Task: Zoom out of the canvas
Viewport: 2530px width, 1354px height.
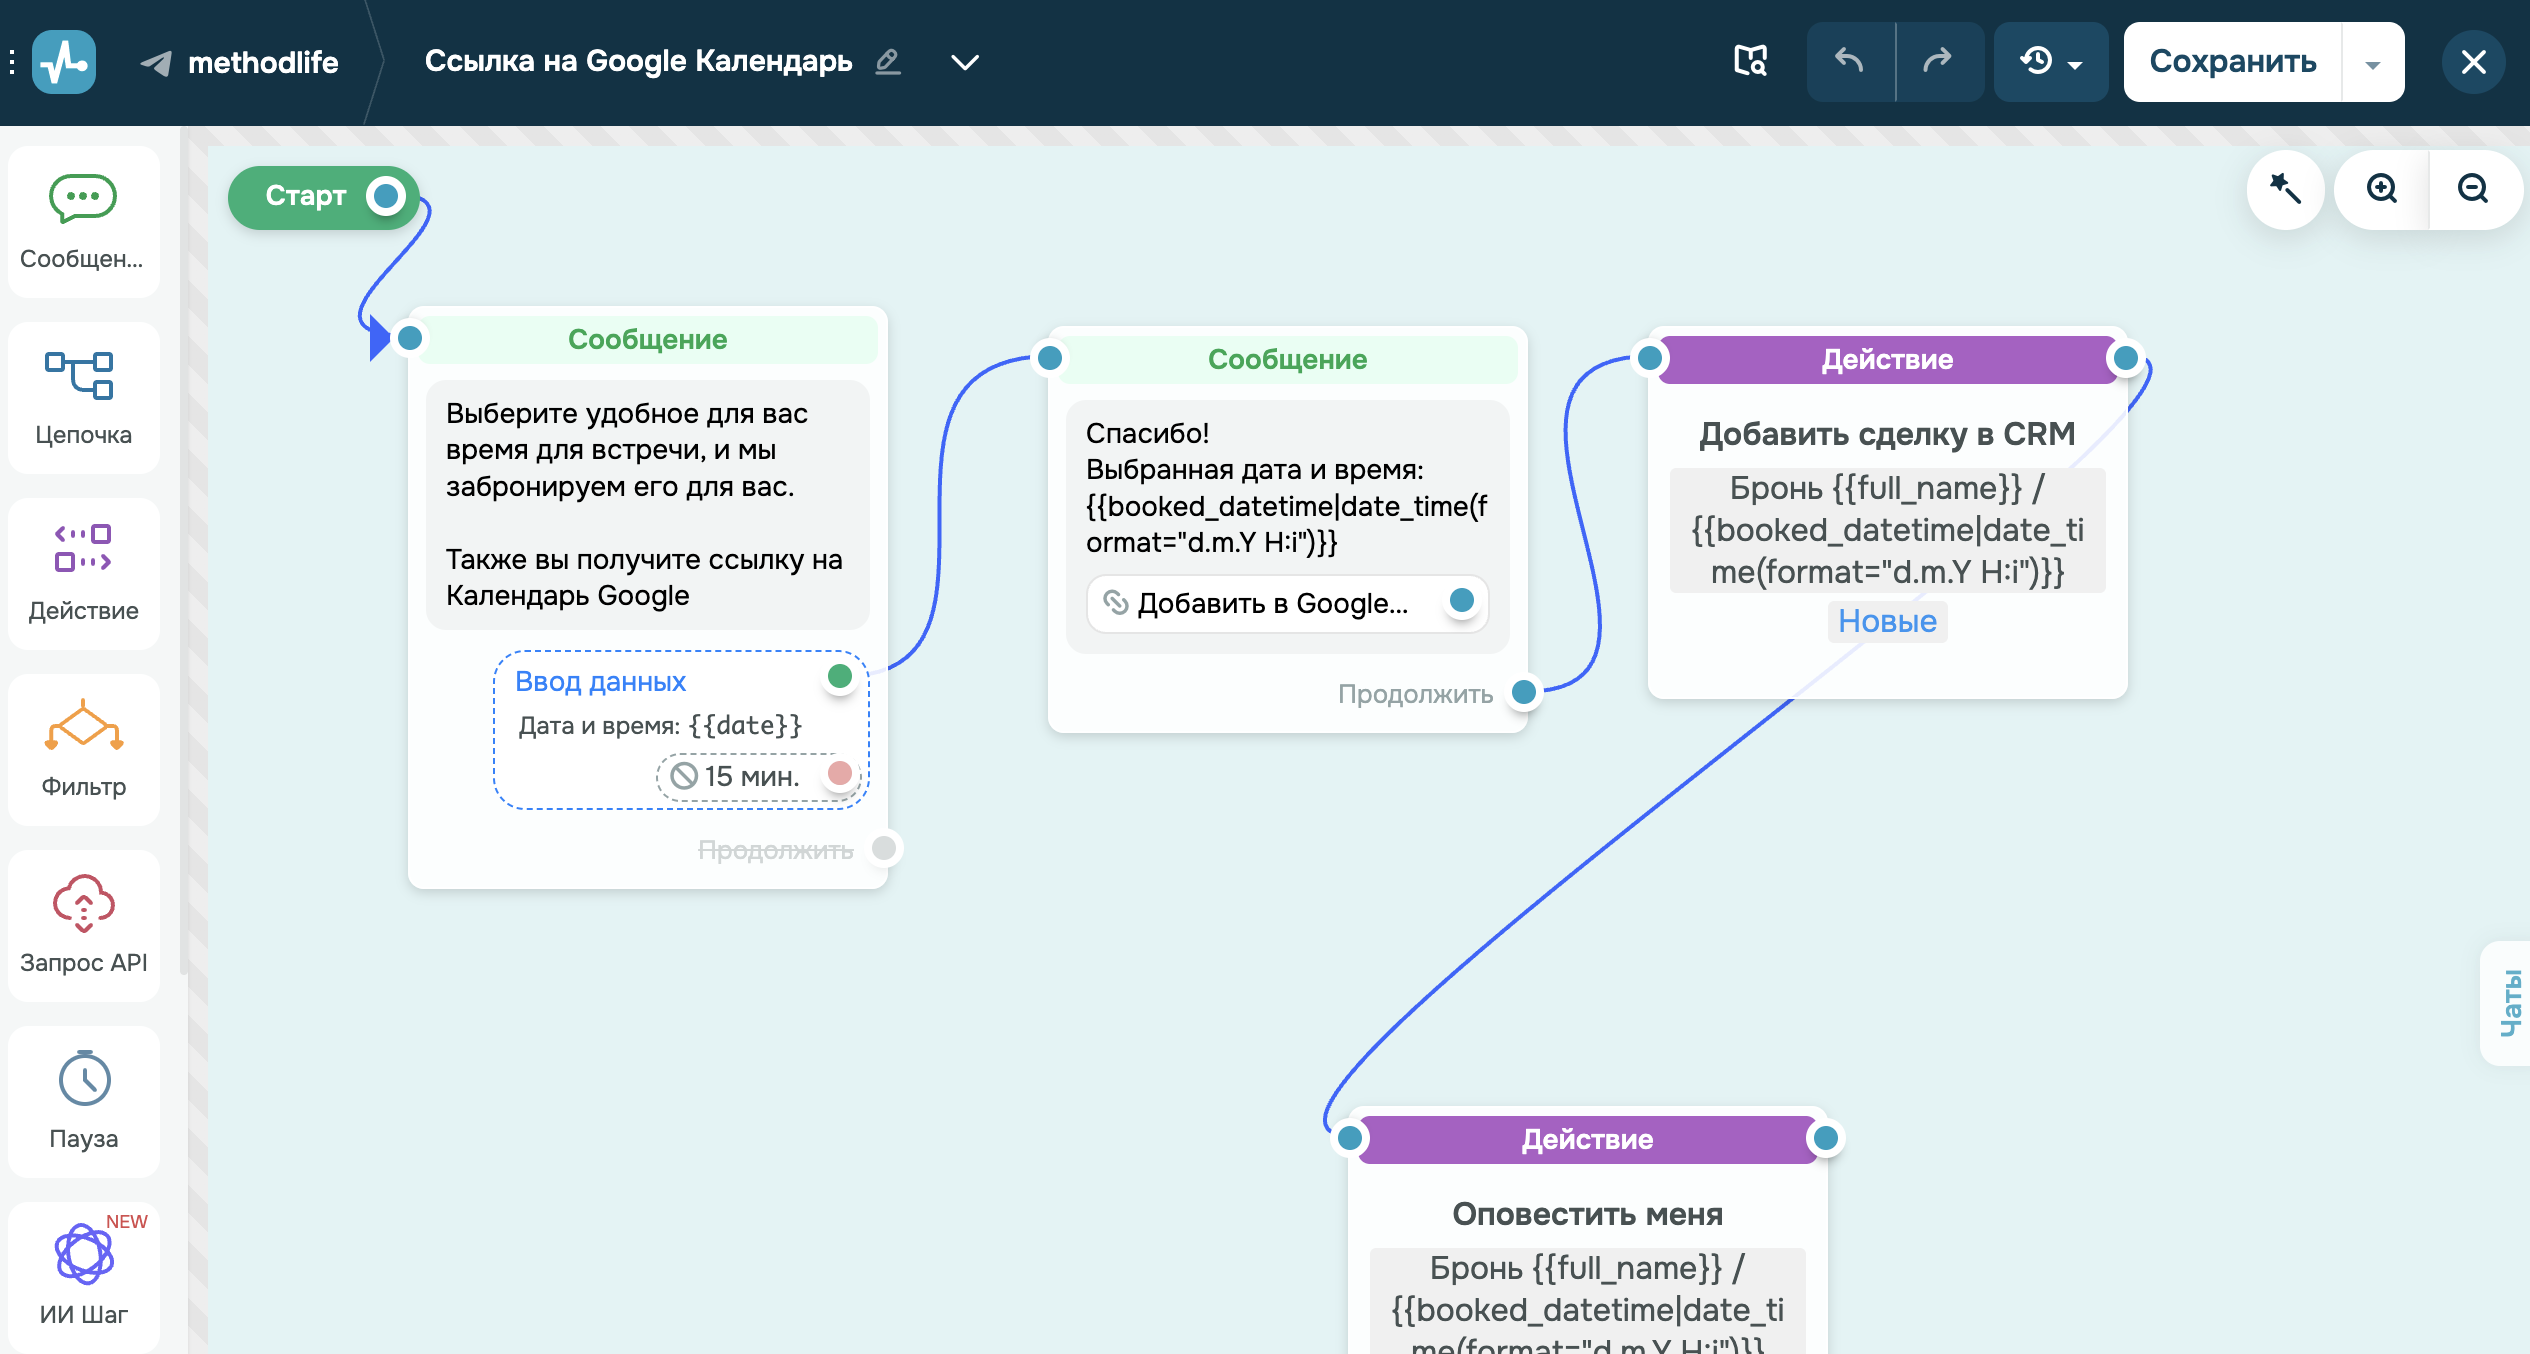Action: coord(2472,189)
